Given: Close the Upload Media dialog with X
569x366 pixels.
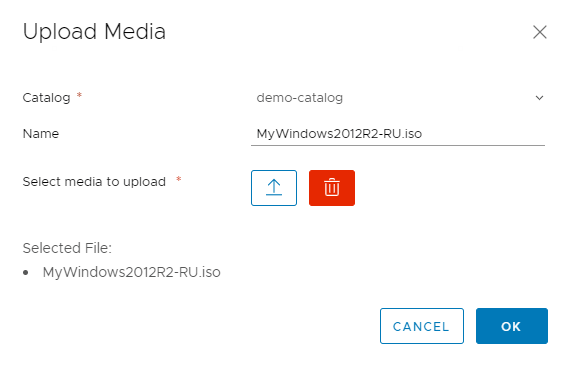Looking at the screenshot, I should click(540, 32).
